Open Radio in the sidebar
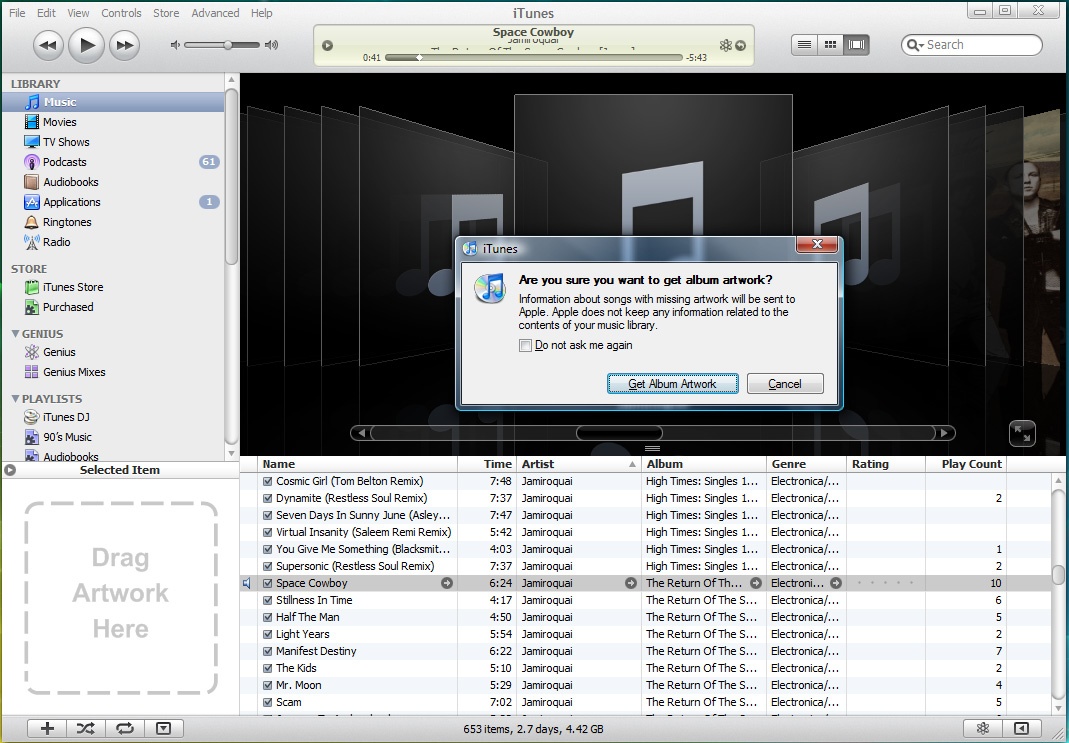Image resolution: width=1069 pixels, height=743 pixels. (113, 242)
